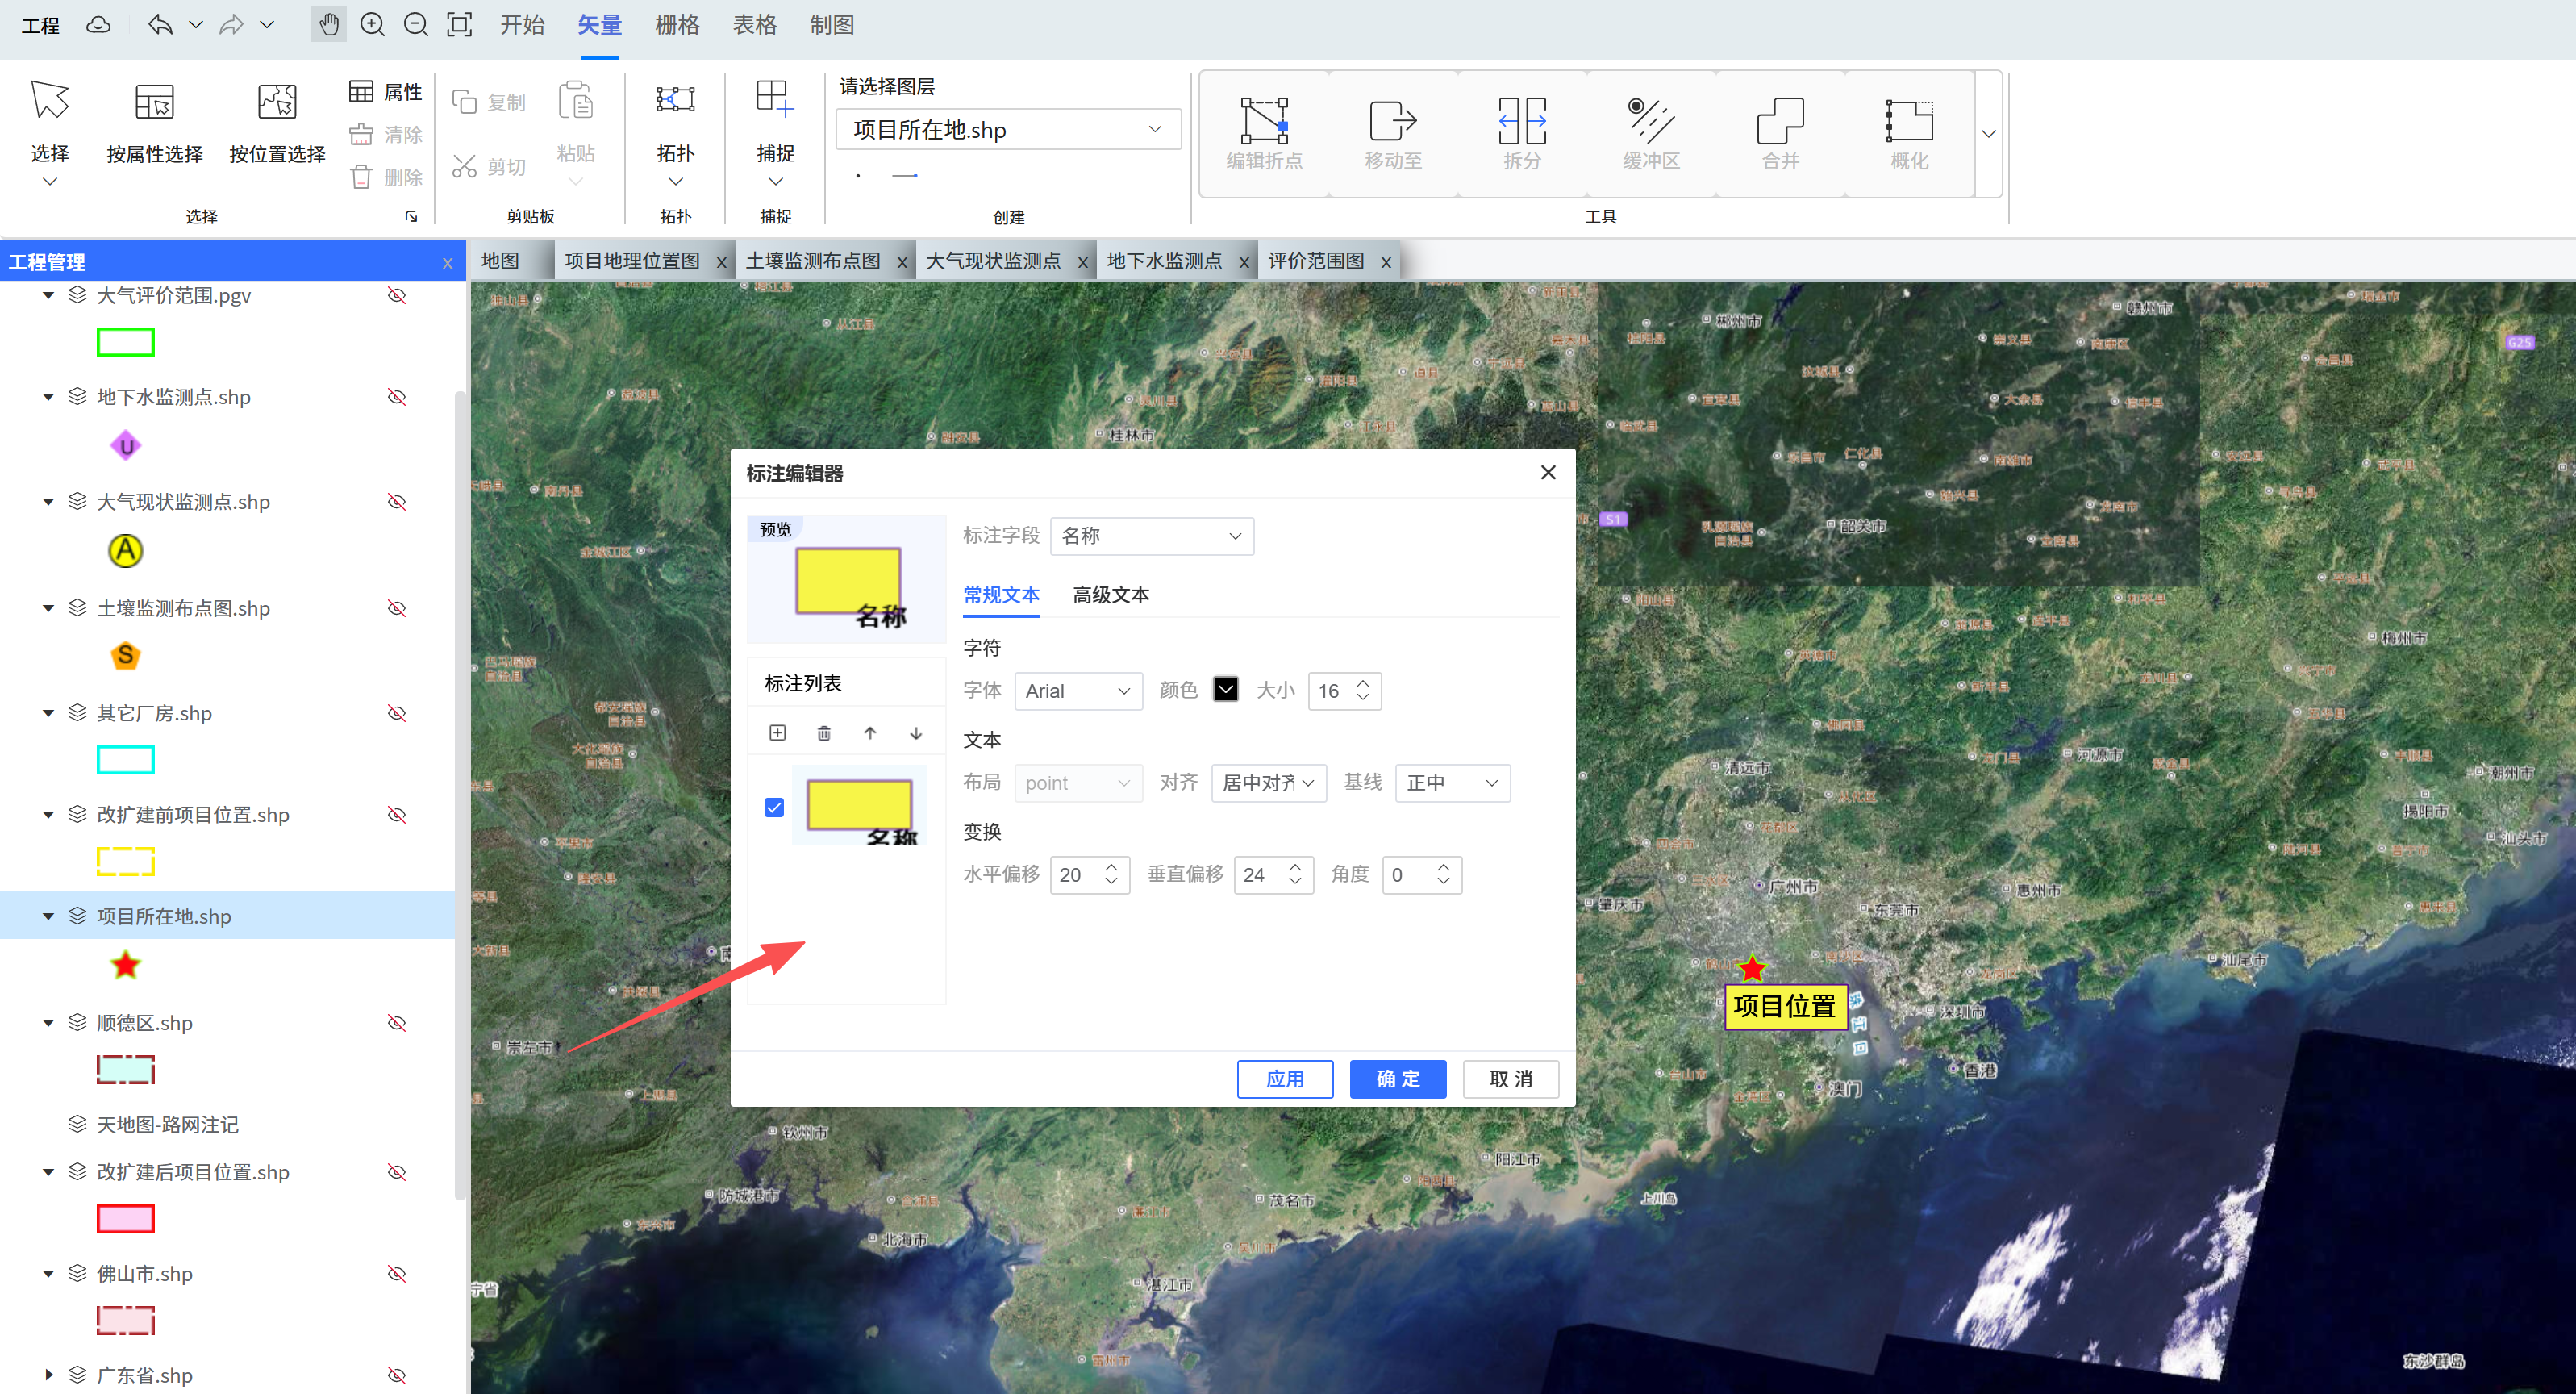Toggle visibility of 大气现状监测点.shp layer

[397, 501]
